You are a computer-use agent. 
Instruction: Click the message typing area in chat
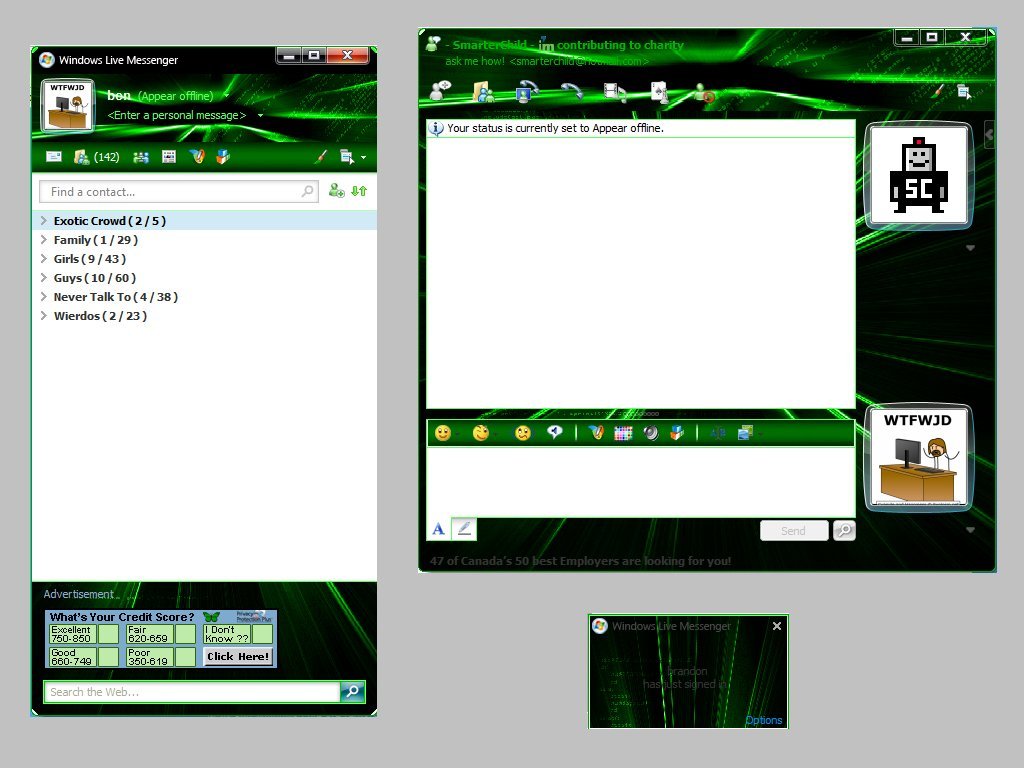pyautogui.click(x=641, y=482)
